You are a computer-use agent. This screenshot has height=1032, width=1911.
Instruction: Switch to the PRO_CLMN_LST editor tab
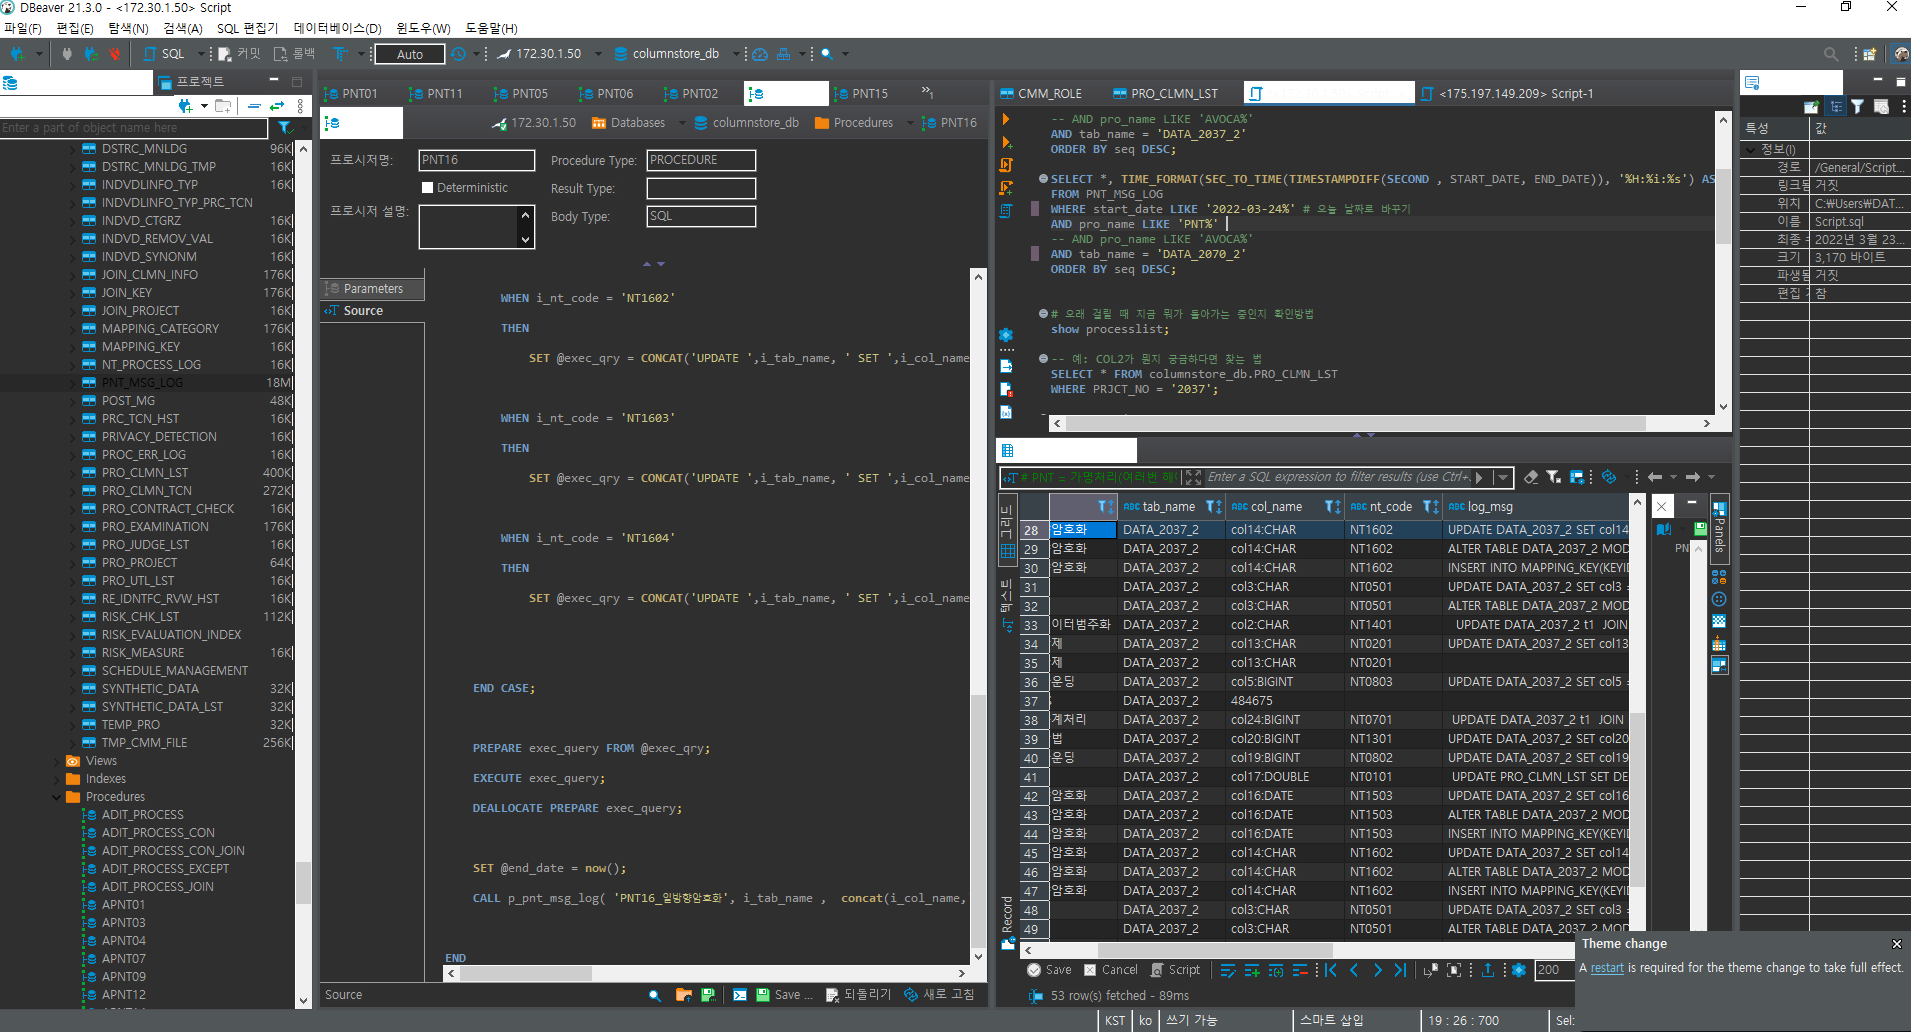tap(1165, 94)
